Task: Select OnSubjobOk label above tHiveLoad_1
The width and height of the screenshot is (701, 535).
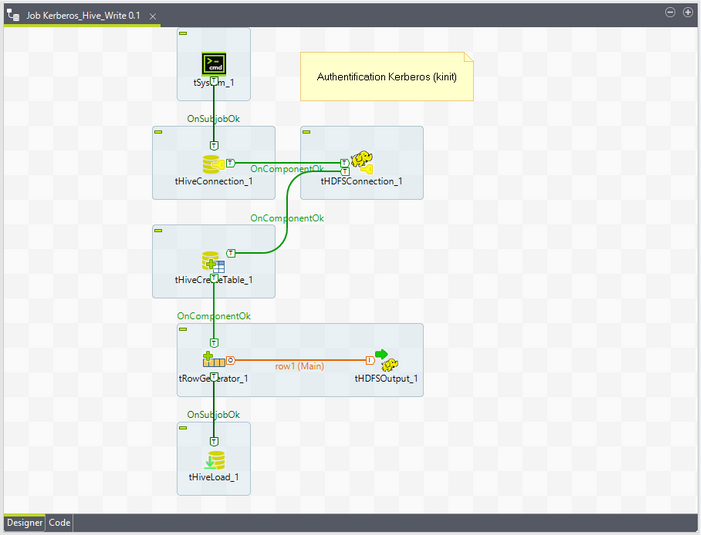Action: tap(213, 415)
